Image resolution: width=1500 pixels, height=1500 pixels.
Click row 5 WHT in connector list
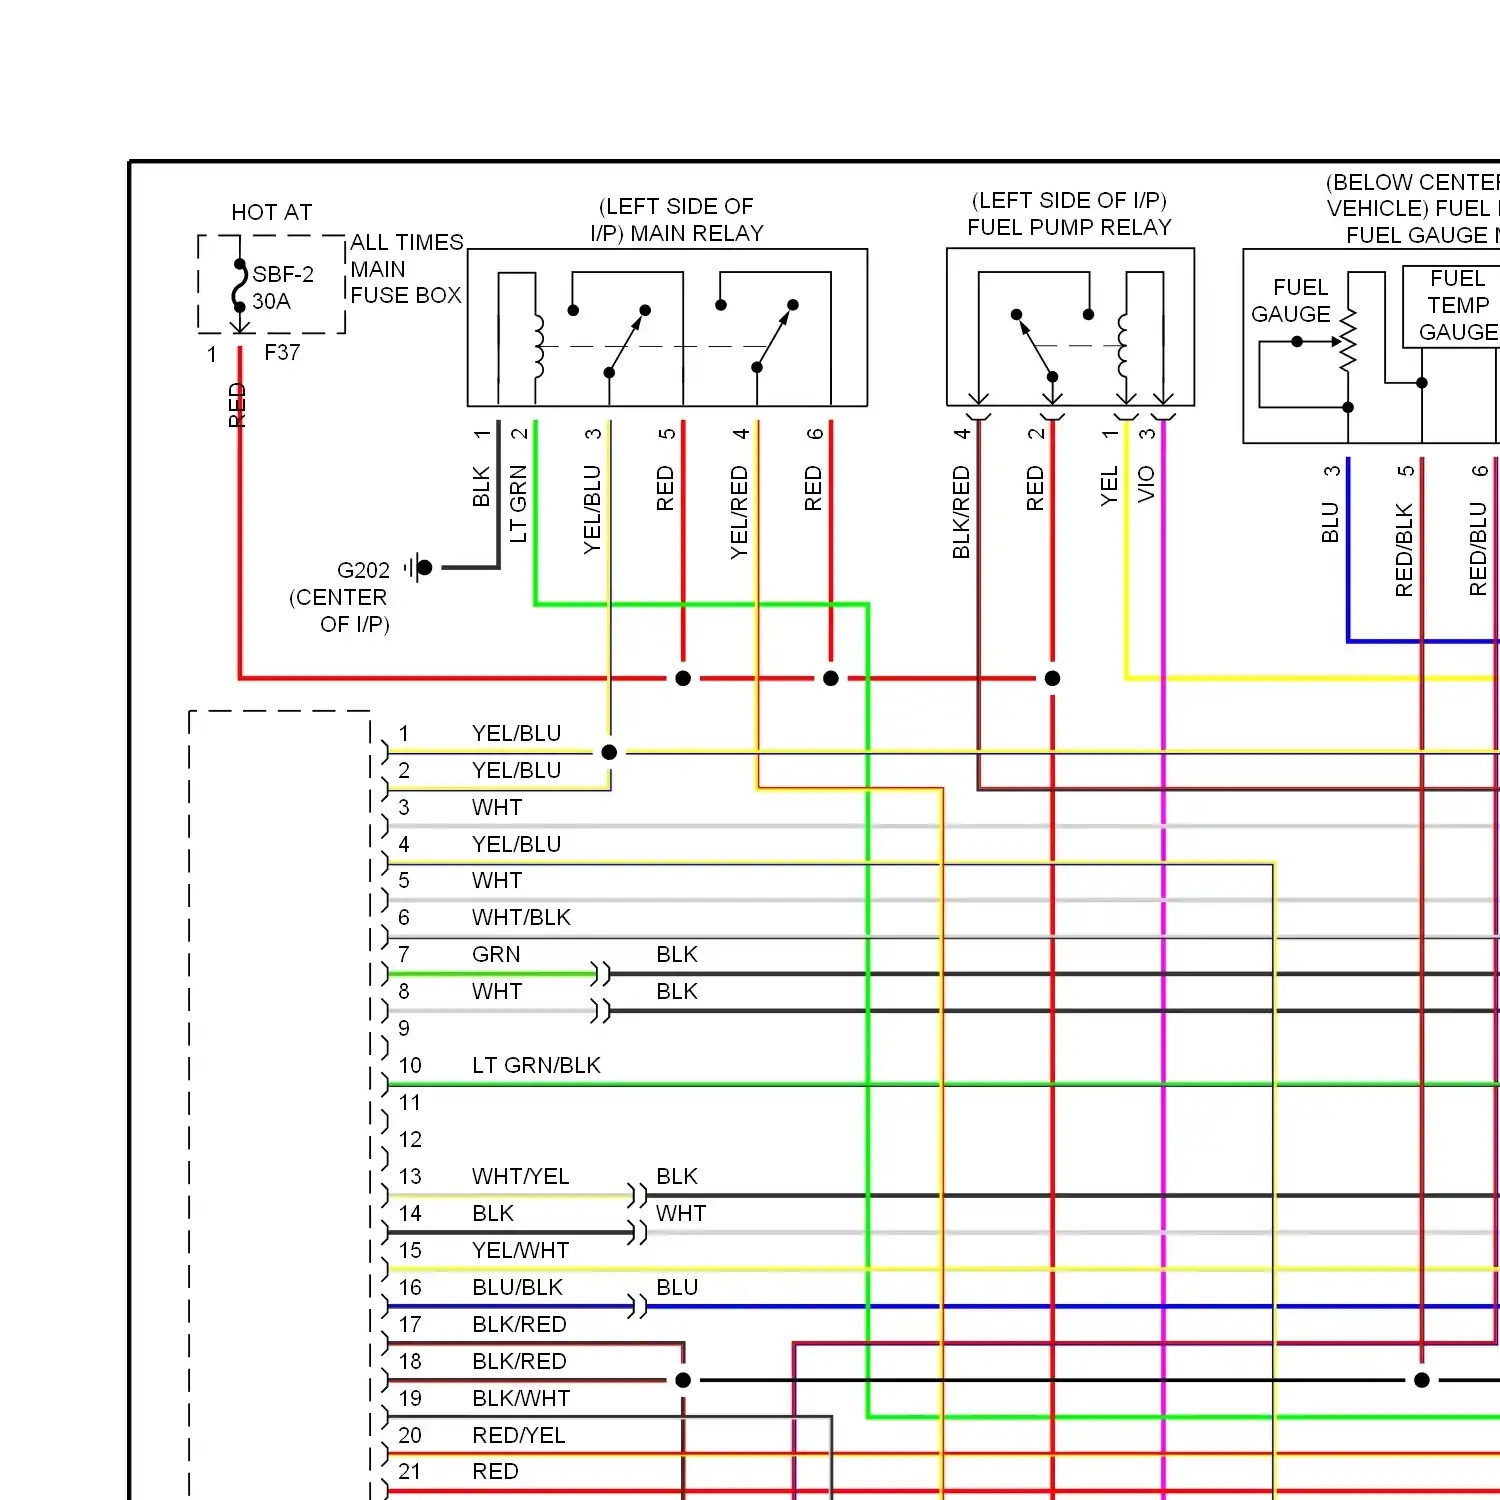pyautogui.click(x=497, y=880)
